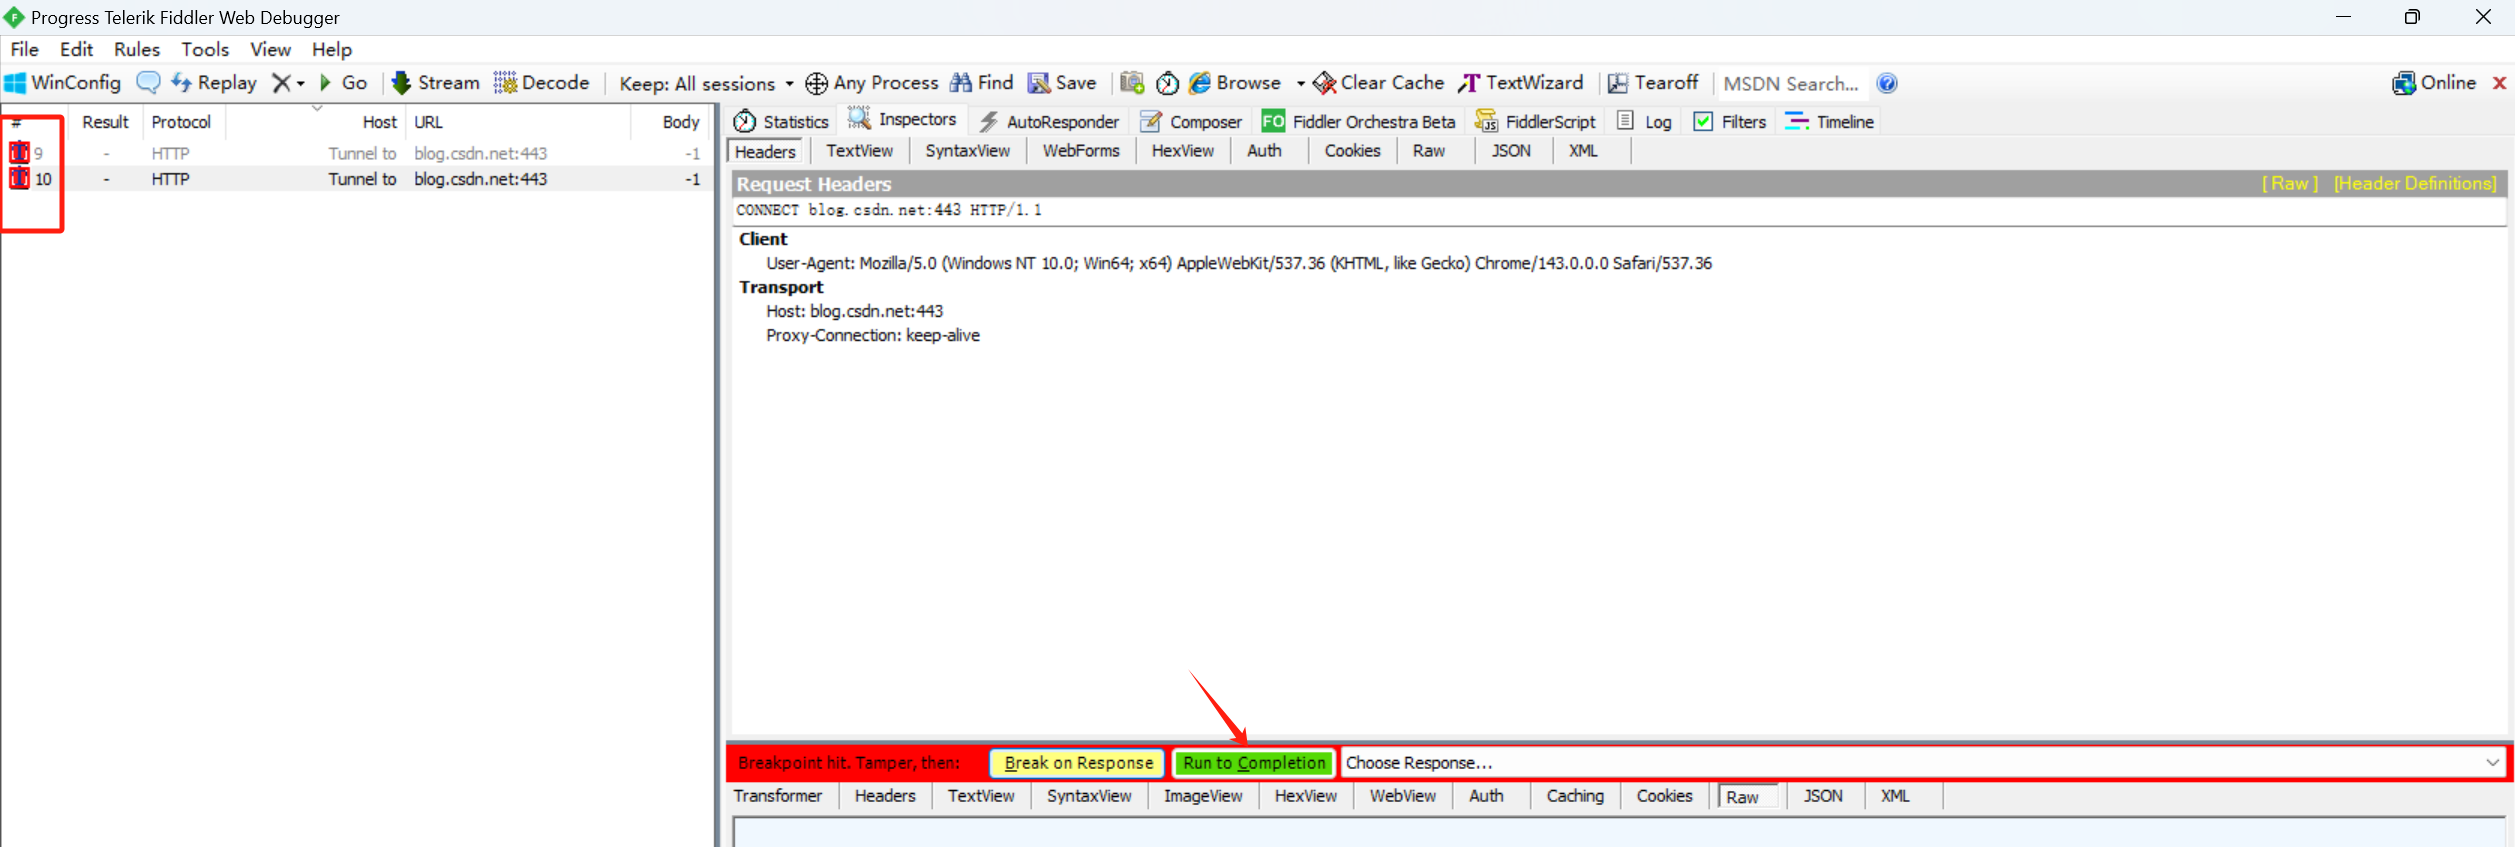This screenshot has height=847, width=2515.
Task: Save sessions with Save button
Action: (x=1063, y=83)
